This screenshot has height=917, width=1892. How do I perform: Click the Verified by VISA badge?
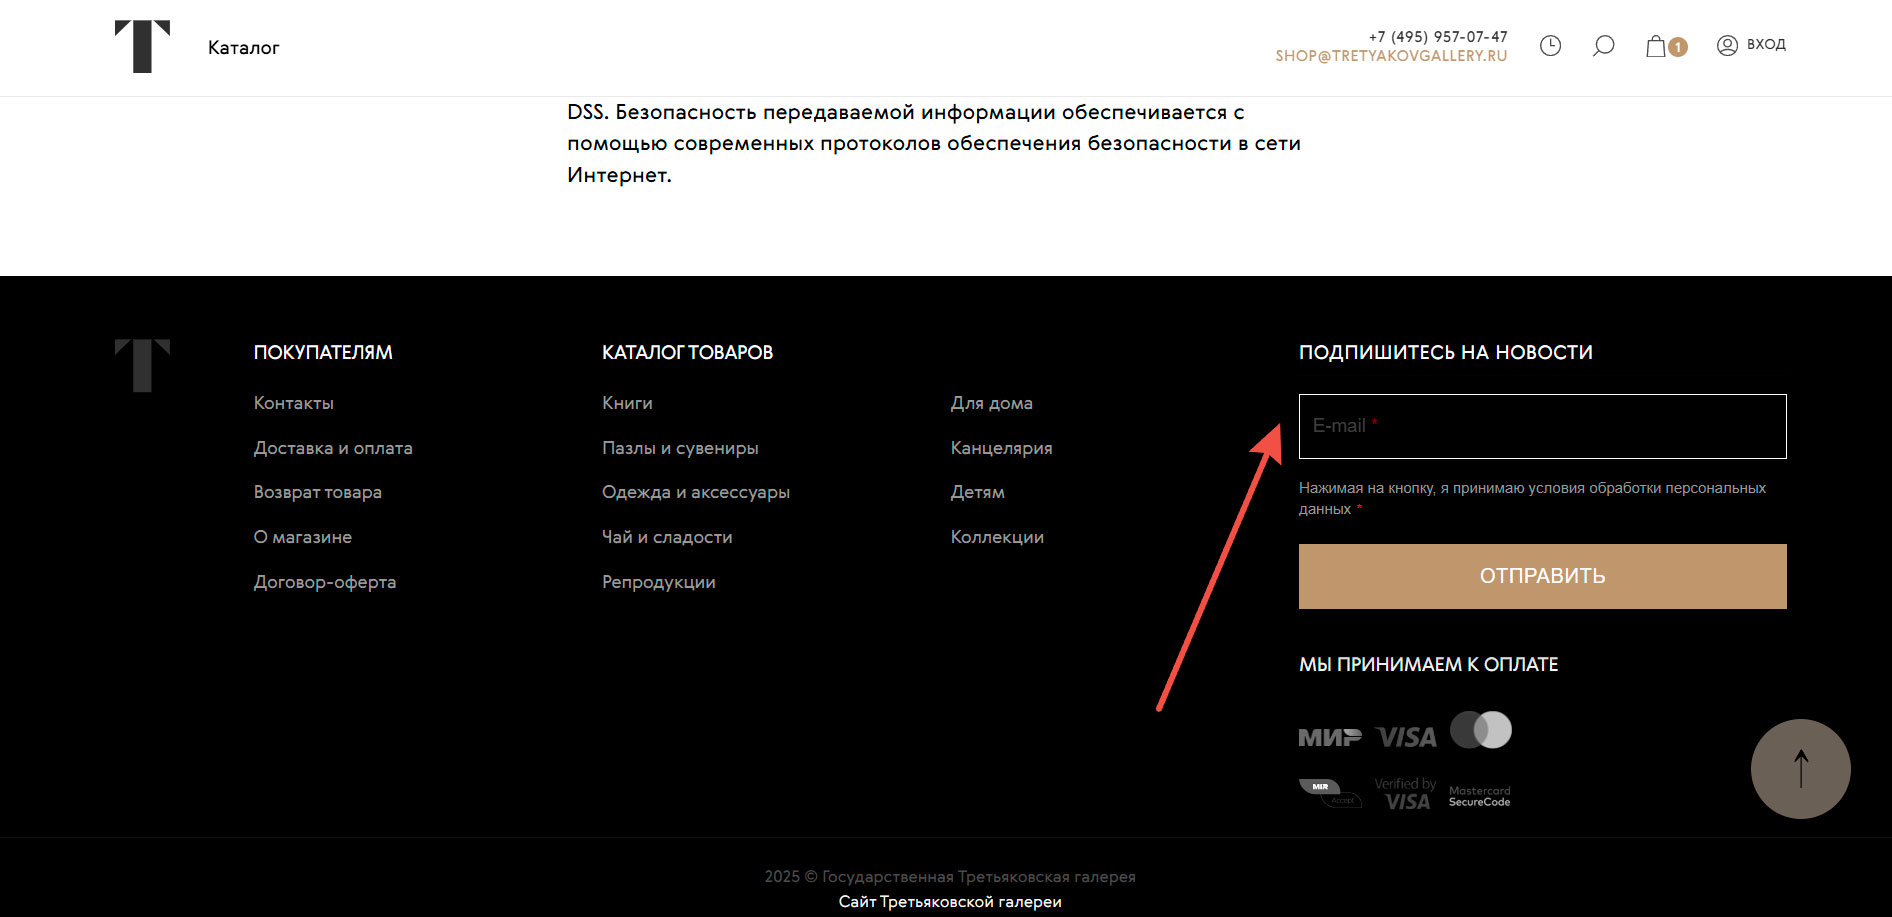[x=1406, y=793]
